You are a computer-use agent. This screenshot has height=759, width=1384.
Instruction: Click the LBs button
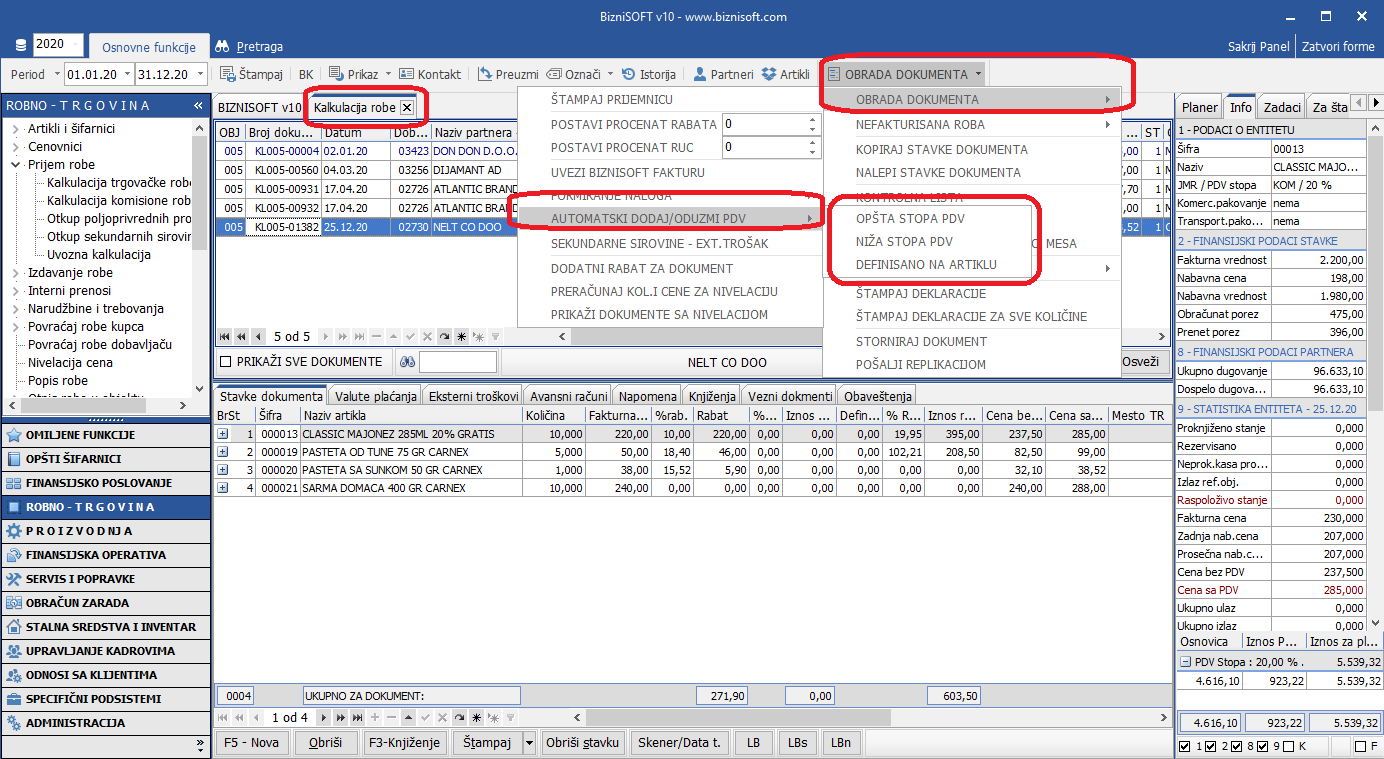click(x=797, y=743)
